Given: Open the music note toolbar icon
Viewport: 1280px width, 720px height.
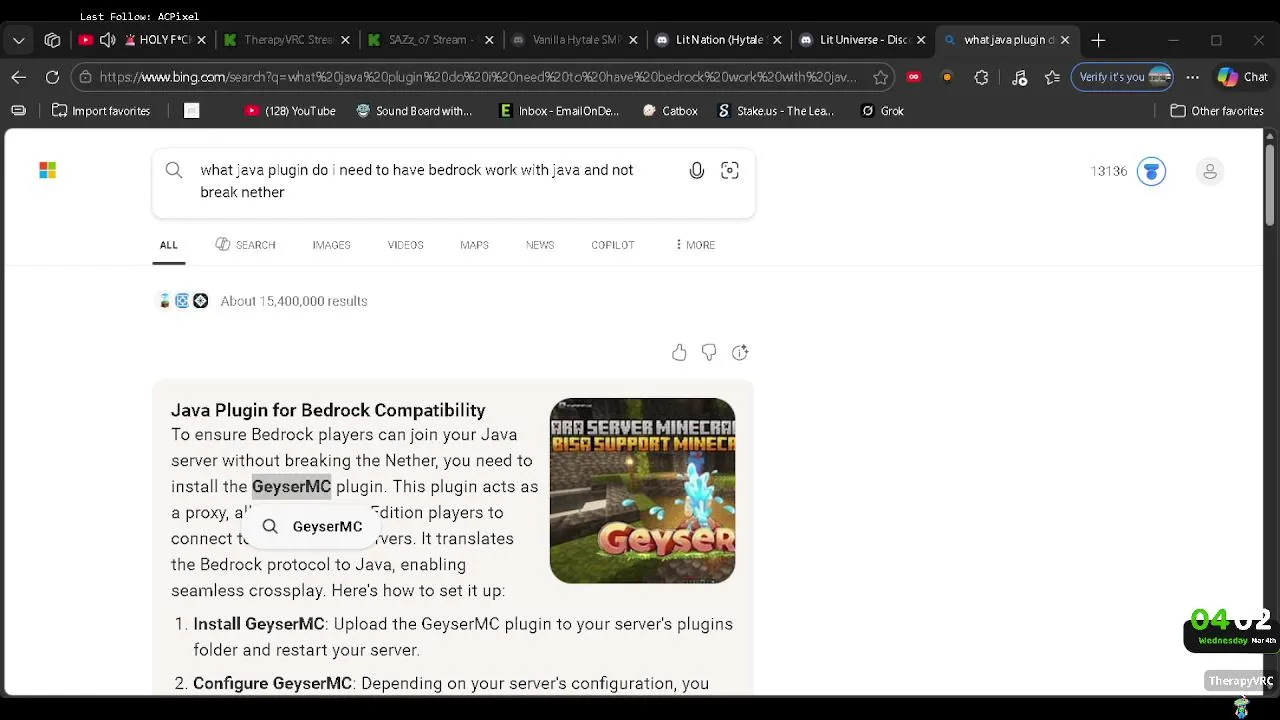Looking at the screenshot, I should (x=1019, y=77).
